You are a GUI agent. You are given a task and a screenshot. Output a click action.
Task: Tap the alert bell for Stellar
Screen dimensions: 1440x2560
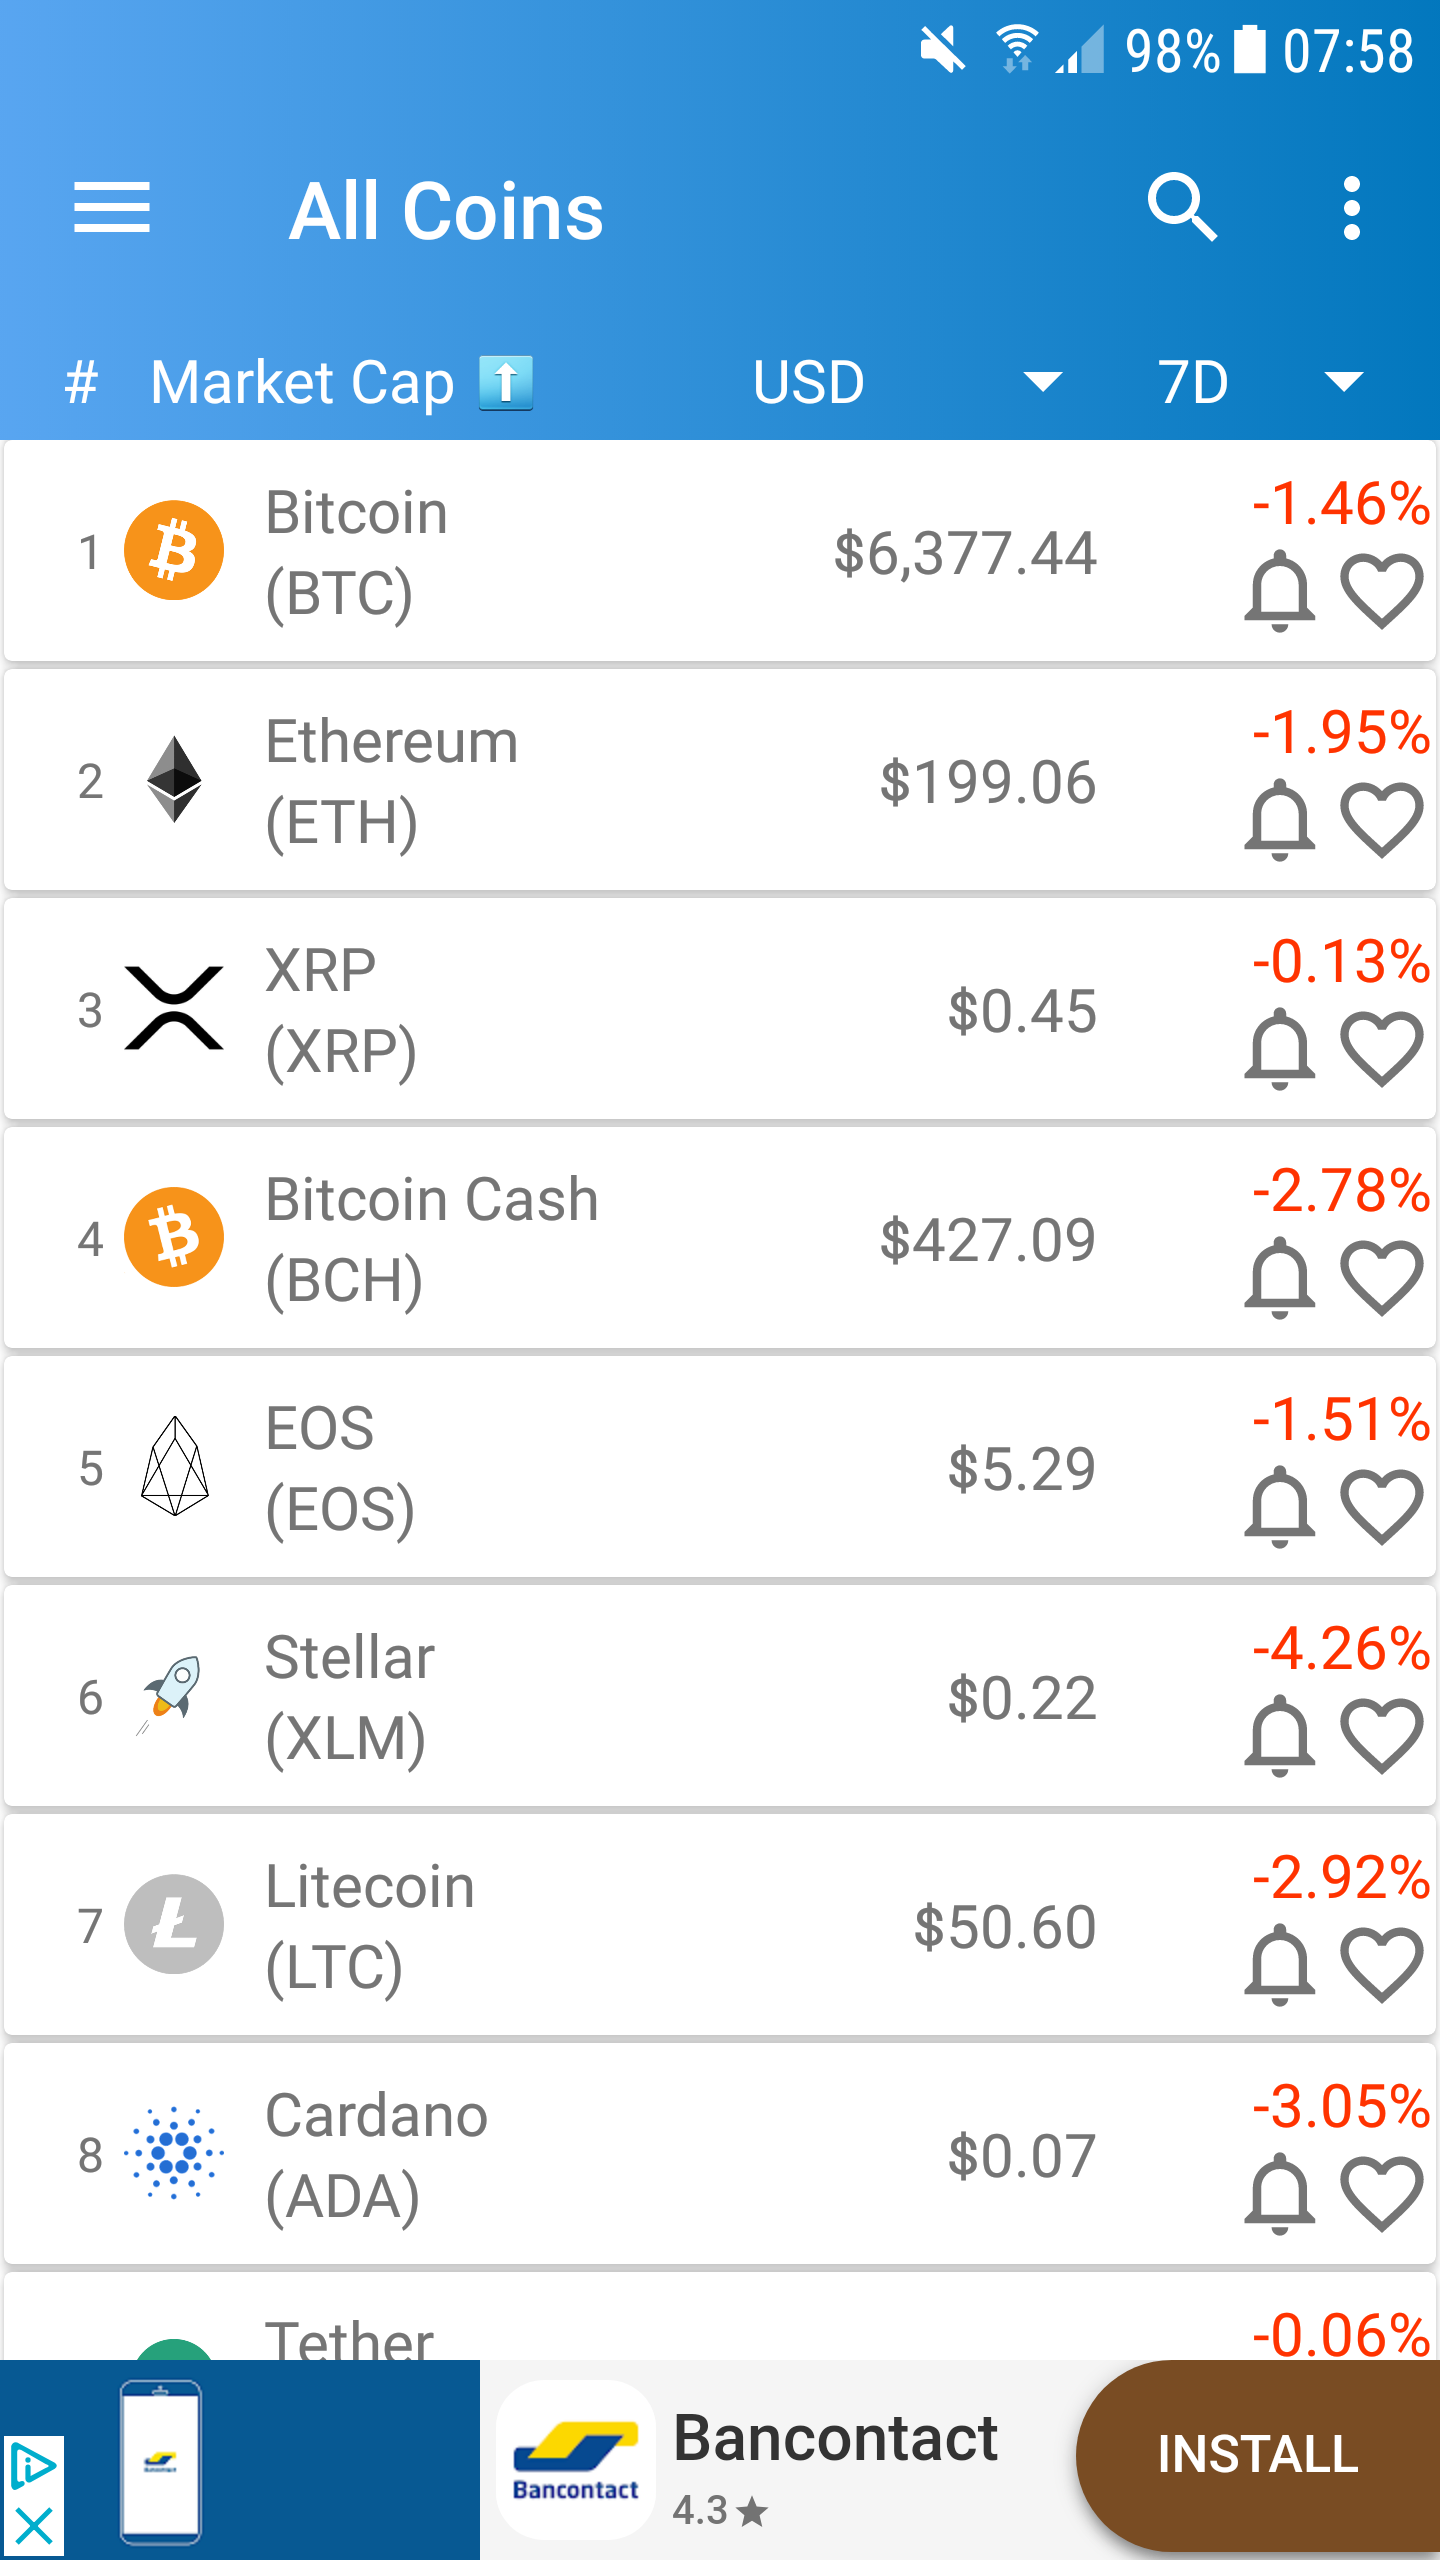tap(1279, 1736)
